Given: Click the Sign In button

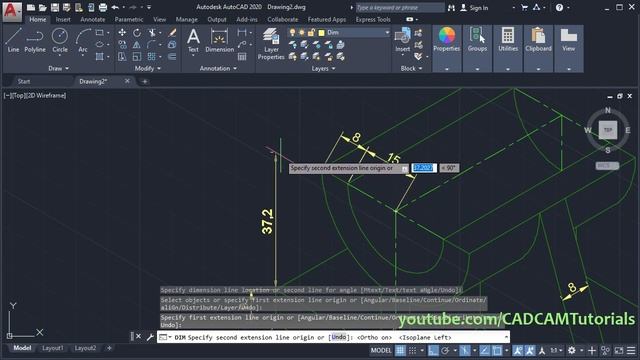Looking at the screenshot, I should pyautogui.click(x=474, y=8).
